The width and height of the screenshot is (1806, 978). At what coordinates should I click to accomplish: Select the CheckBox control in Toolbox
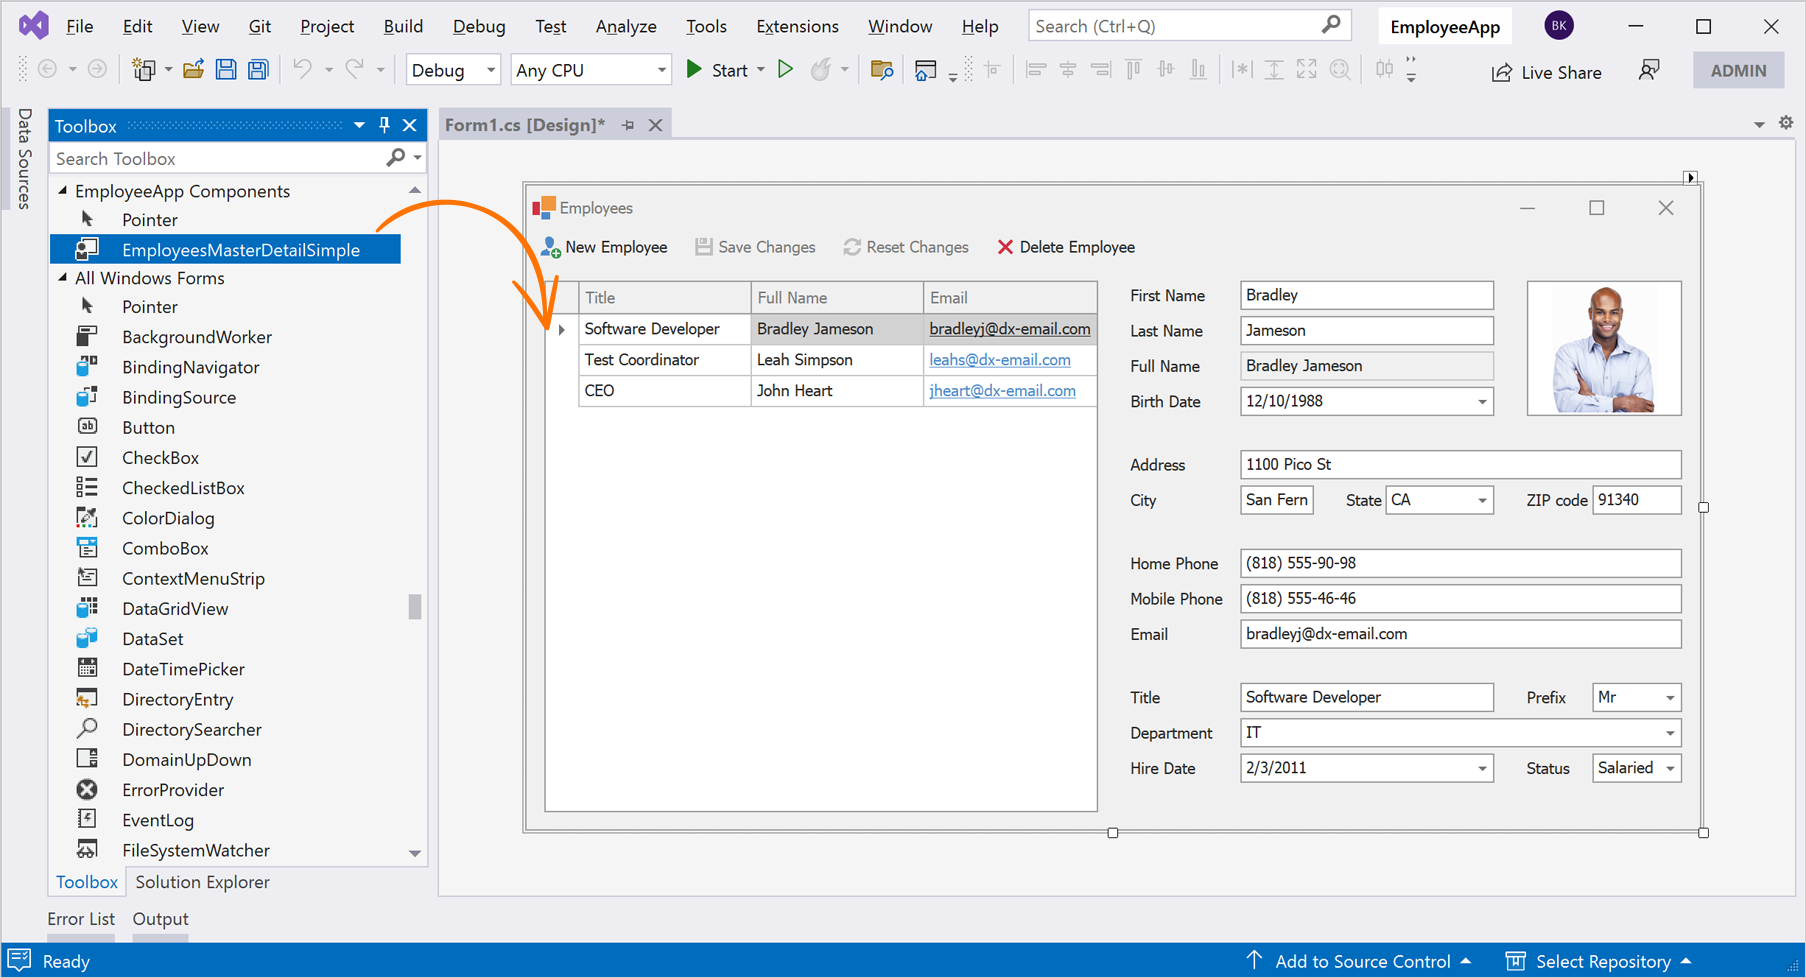(x=160, y=458)
